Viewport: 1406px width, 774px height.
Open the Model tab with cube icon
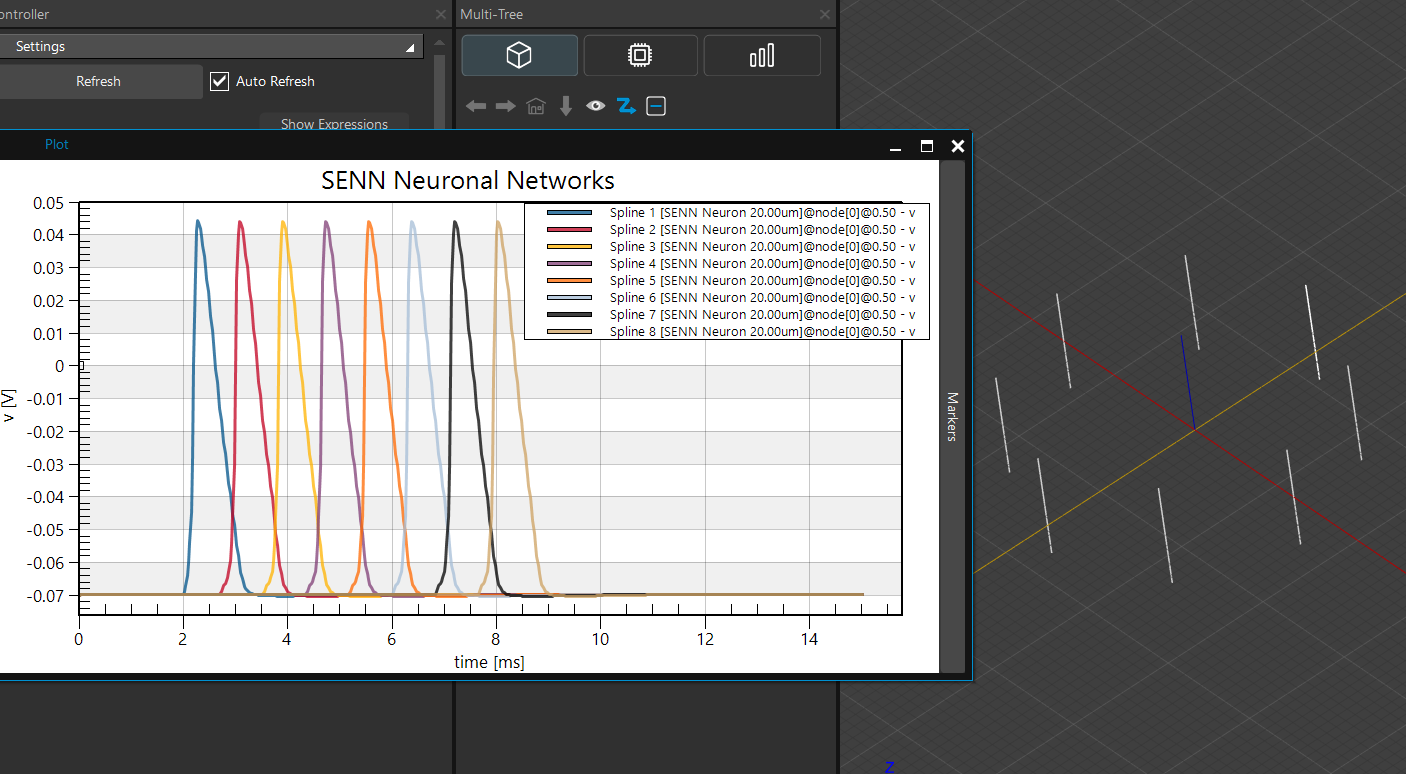point(519,56)
